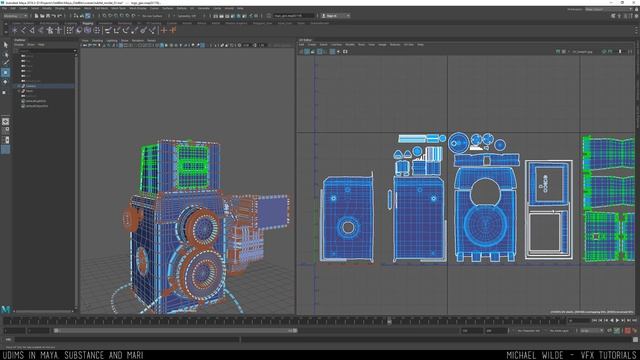Click the Open Scene folder icon
The width and height of the screenshot is (640, 360).
[x=42, y=16]
